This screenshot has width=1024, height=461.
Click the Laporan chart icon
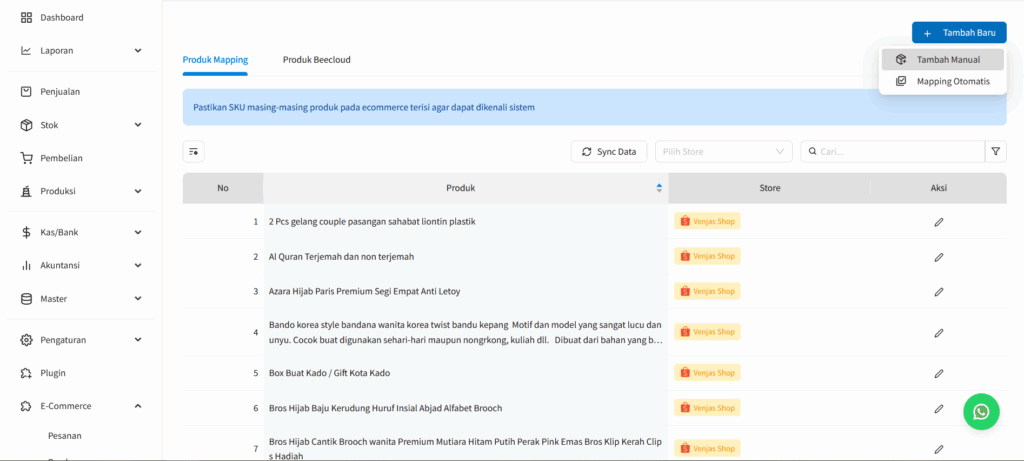[26, 50]
